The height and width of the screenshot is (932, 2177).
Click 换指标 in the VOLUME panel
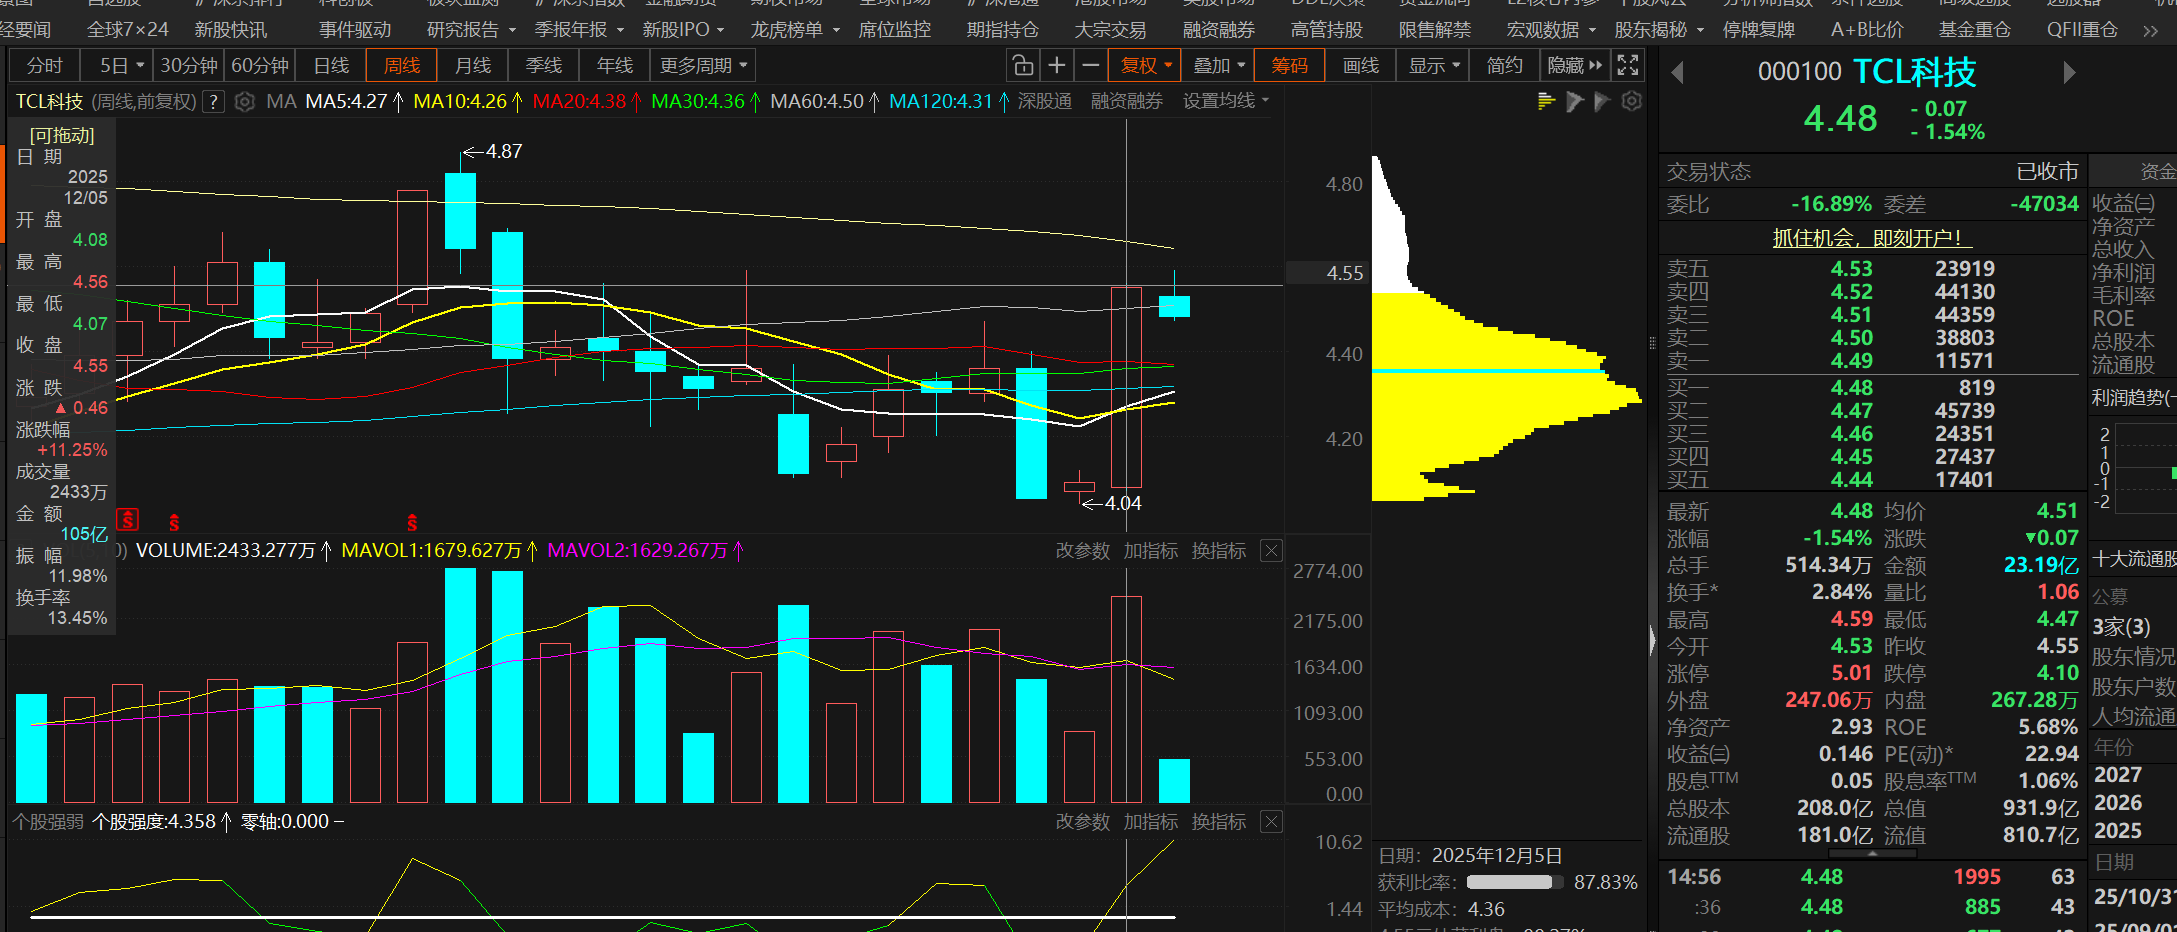1219,551
